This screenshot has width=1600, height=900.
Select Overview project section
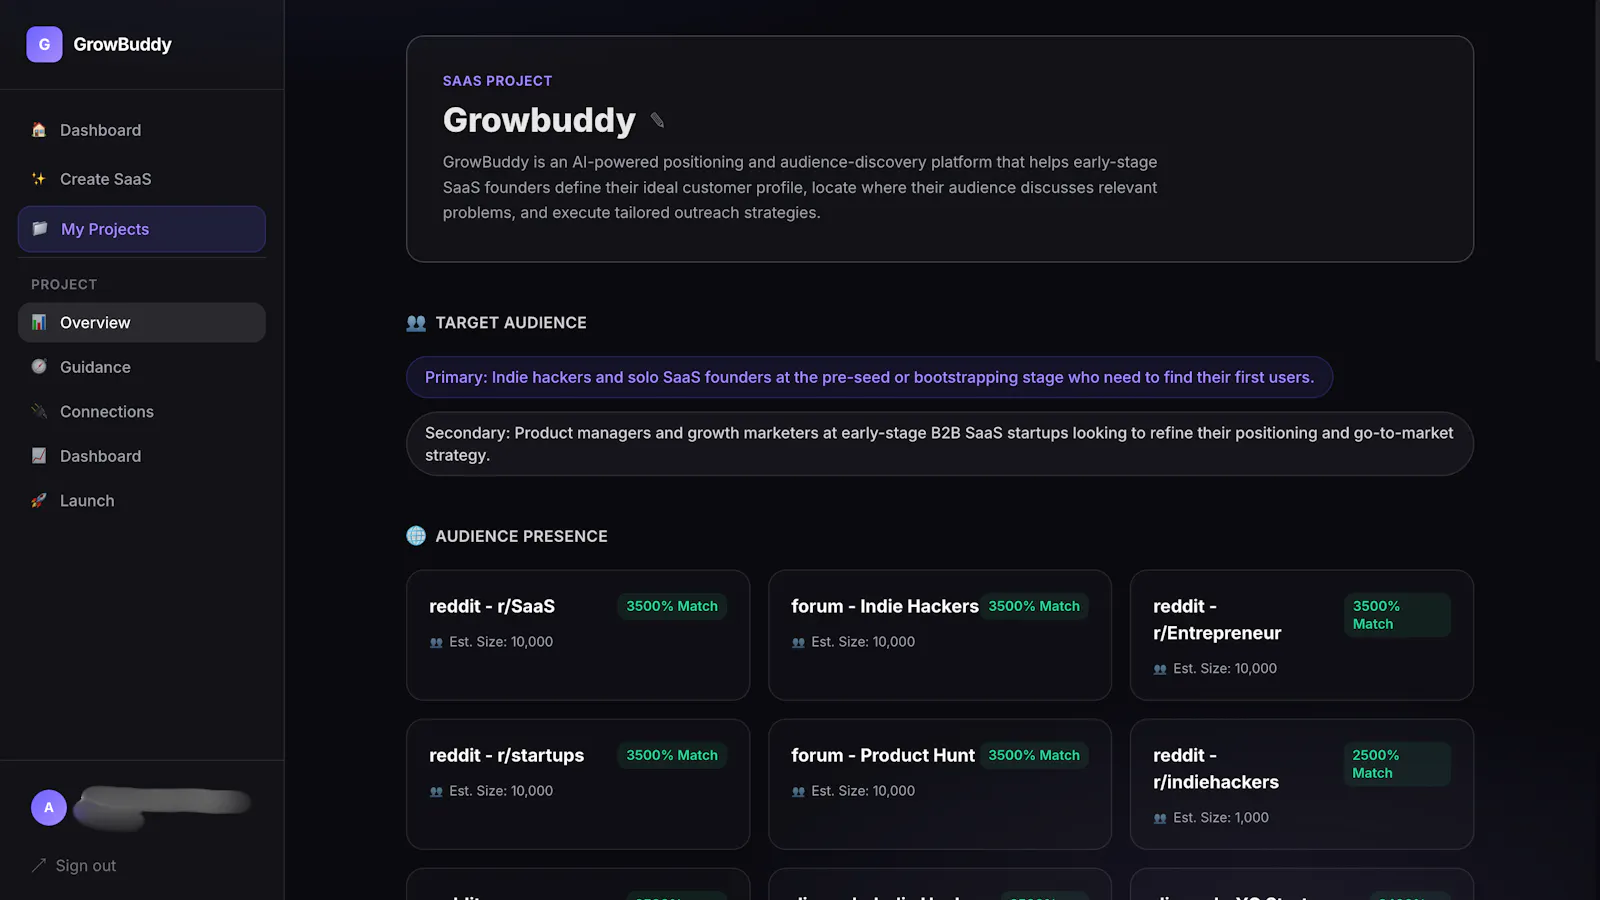tap(142, 322)
